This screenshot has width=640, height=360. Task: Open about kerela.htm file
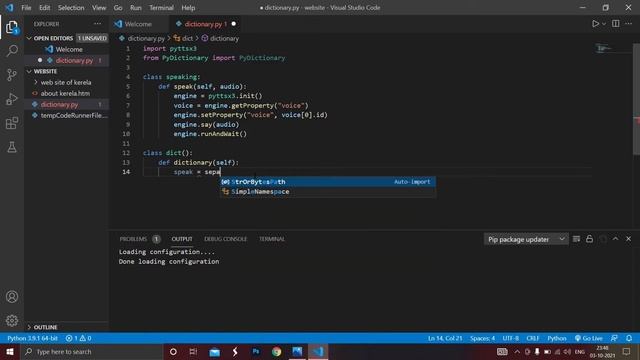click(x=66, y=93)
